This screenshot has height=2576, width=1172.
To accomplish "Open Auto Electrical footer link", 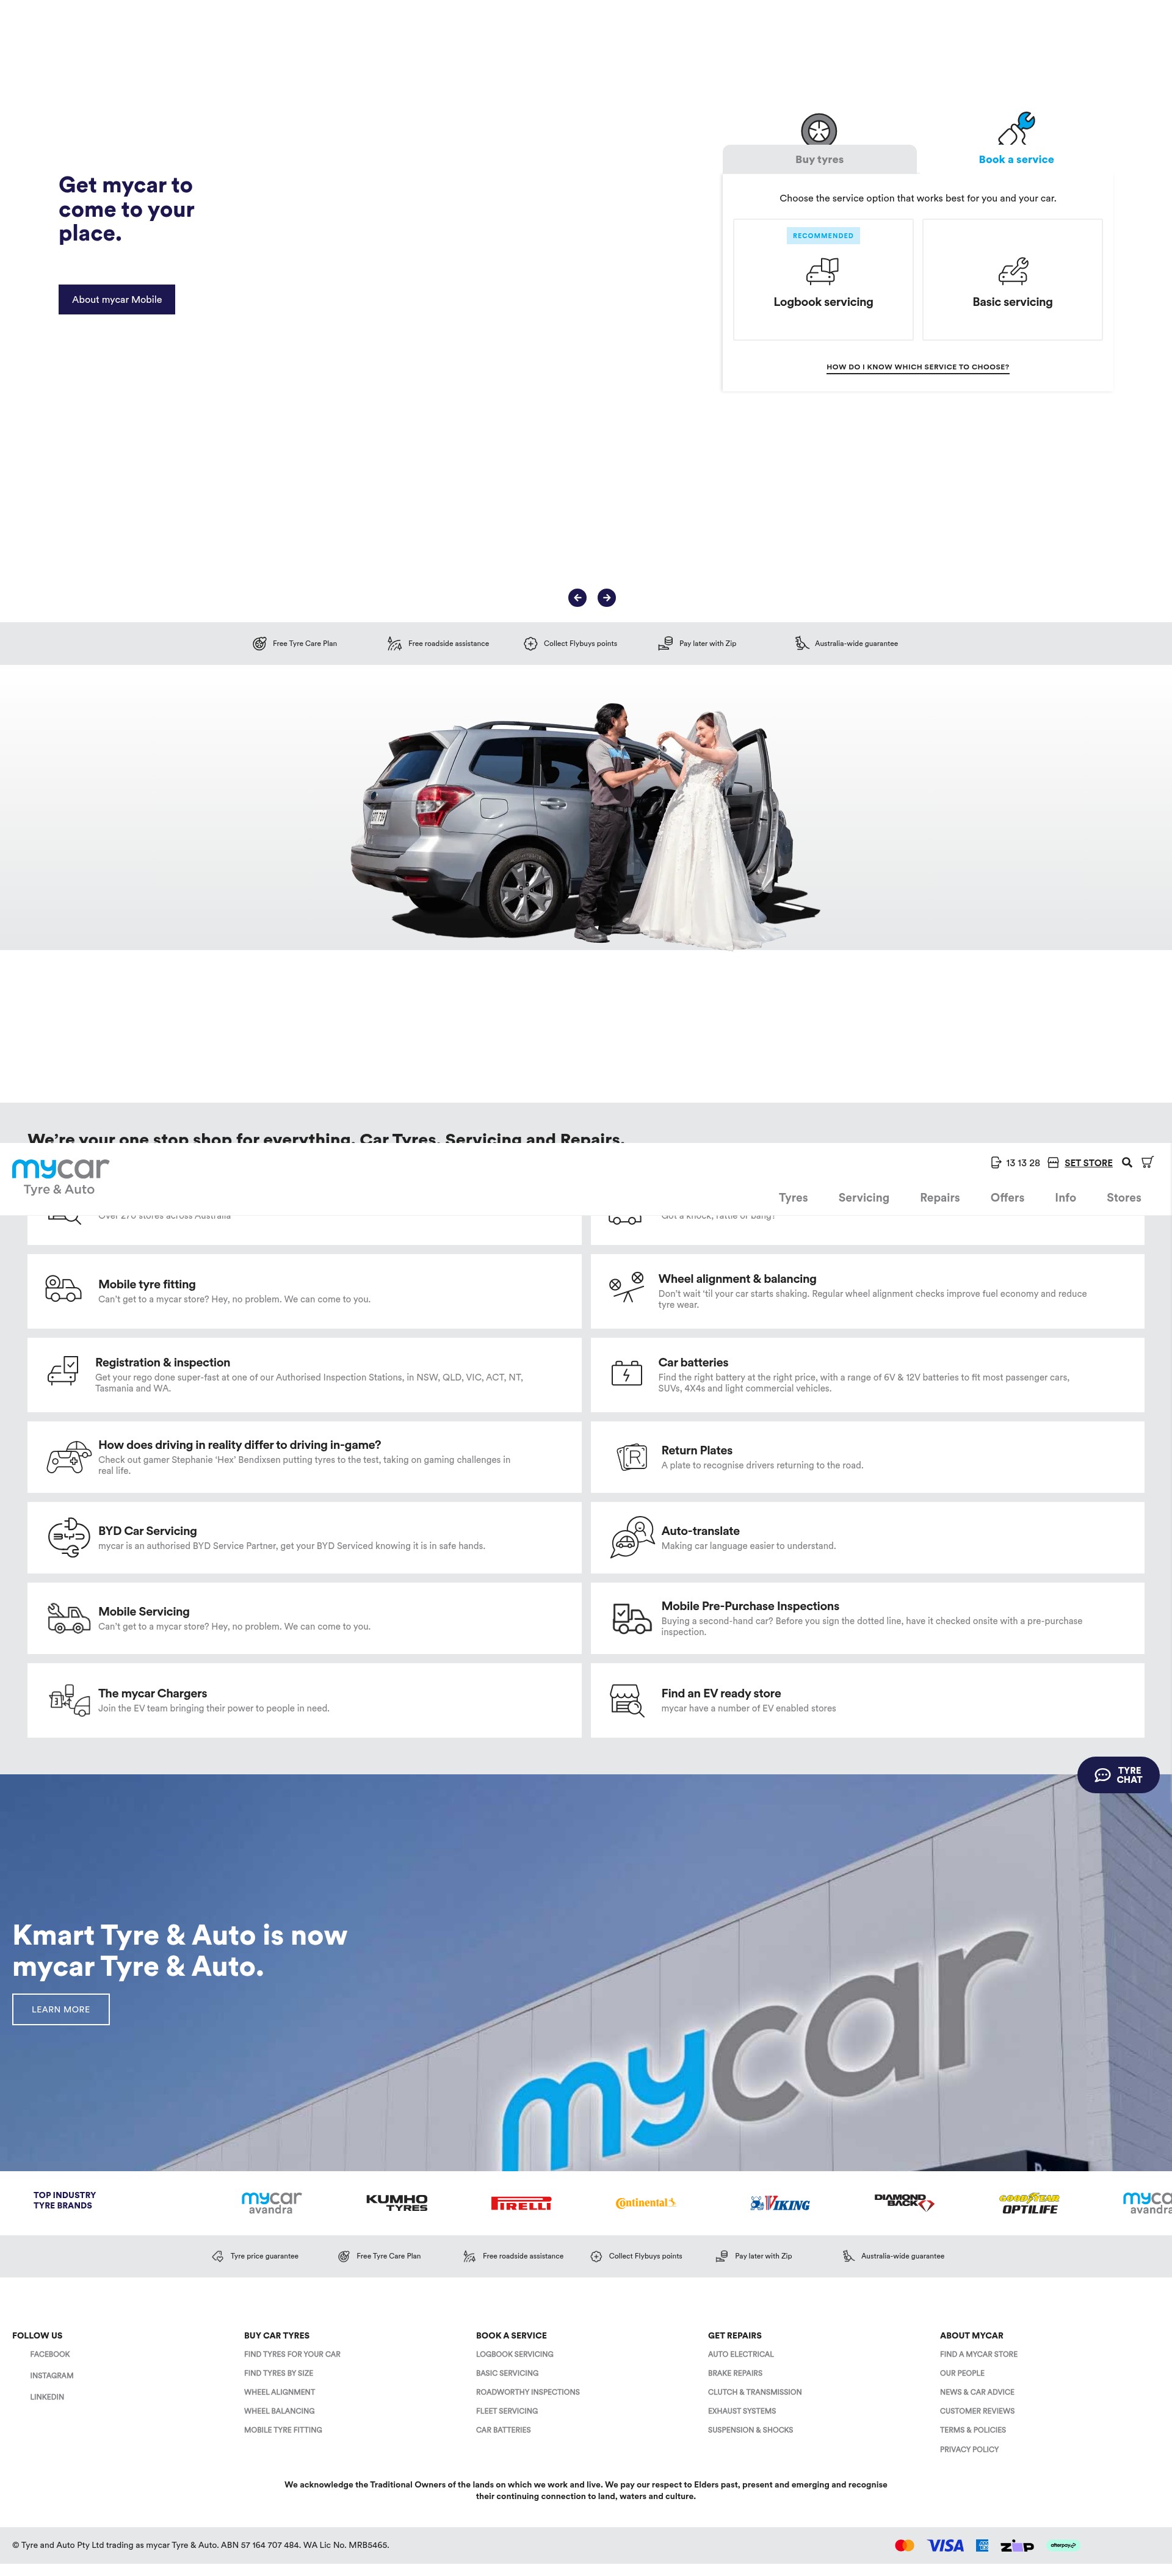I will tap(741, 2354).
